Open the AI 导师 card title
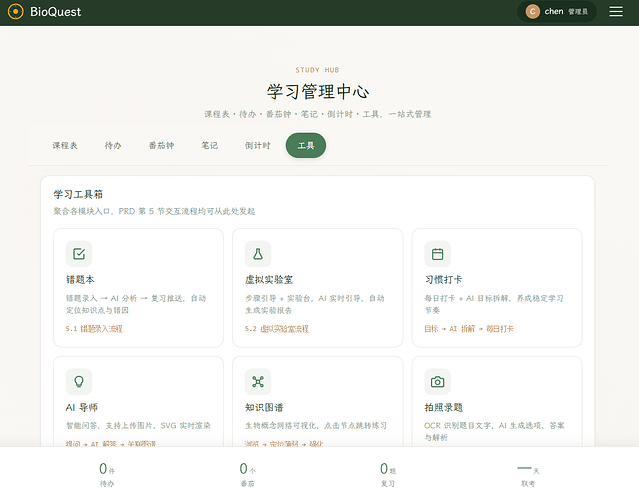 point(82,407)
